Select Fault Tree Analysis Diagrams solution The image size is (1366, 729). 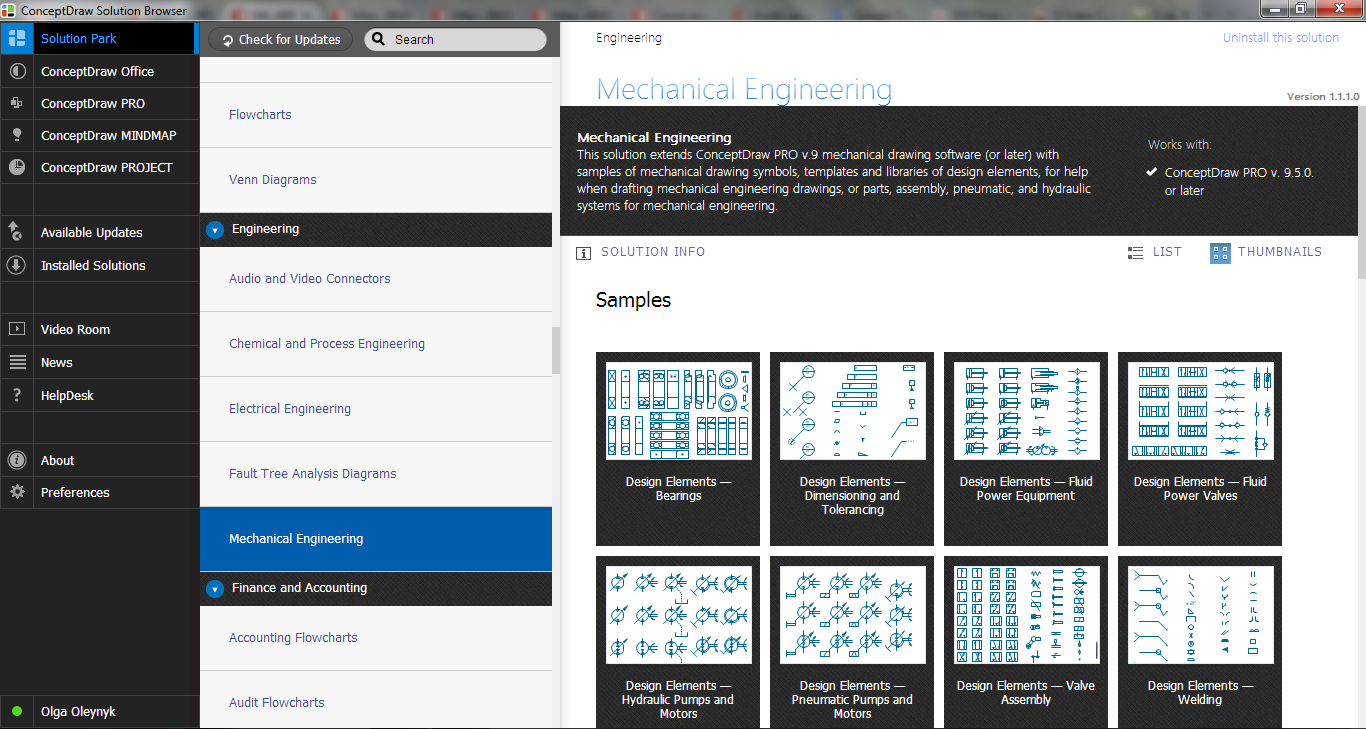(376, 474)
